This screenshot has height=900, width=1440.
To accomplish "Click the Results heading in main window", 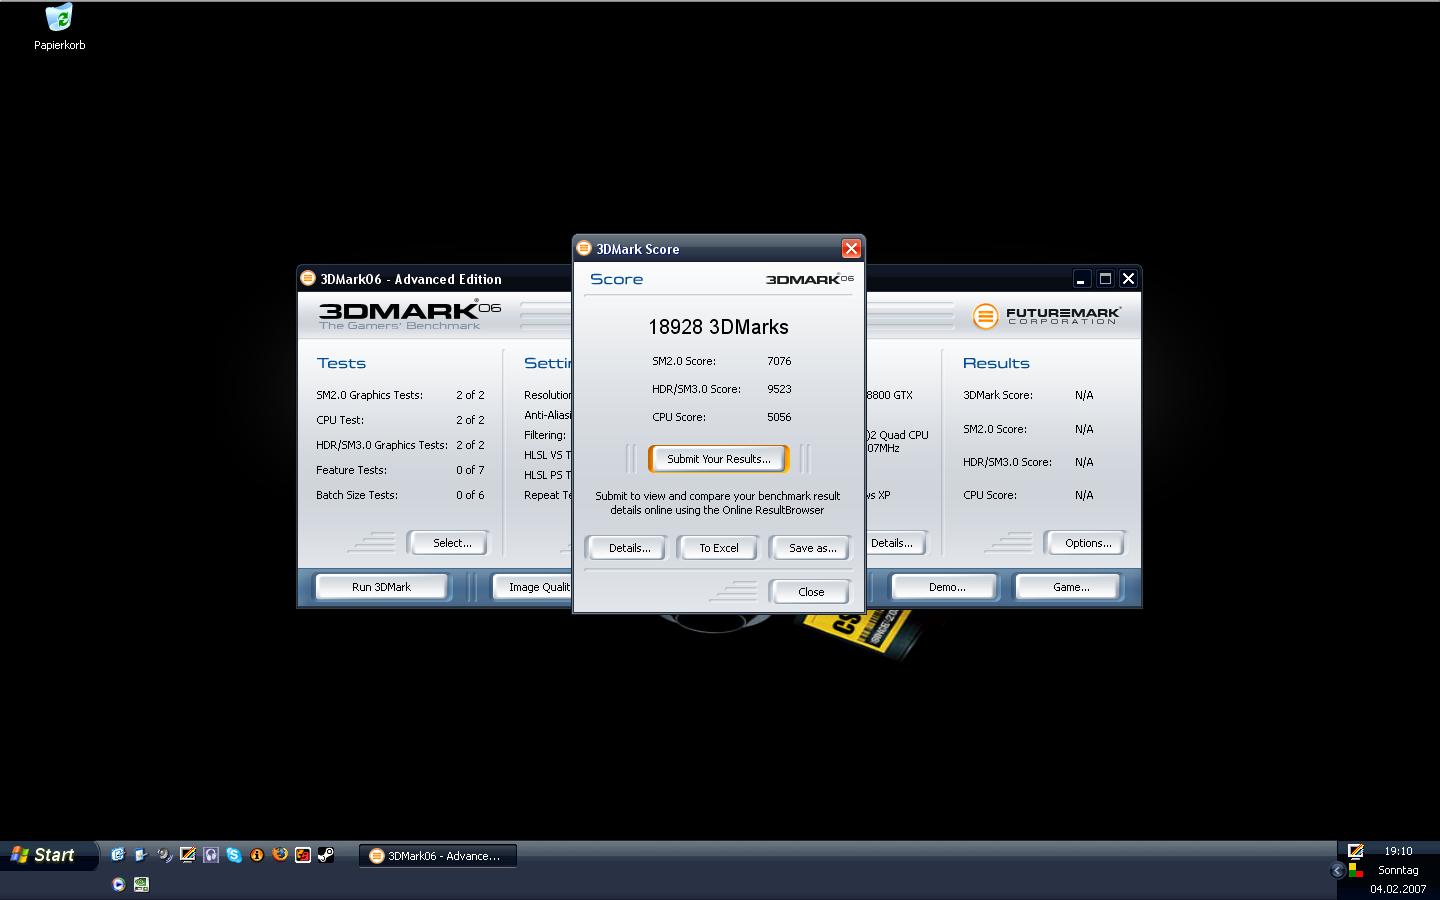I will [996, 363].
